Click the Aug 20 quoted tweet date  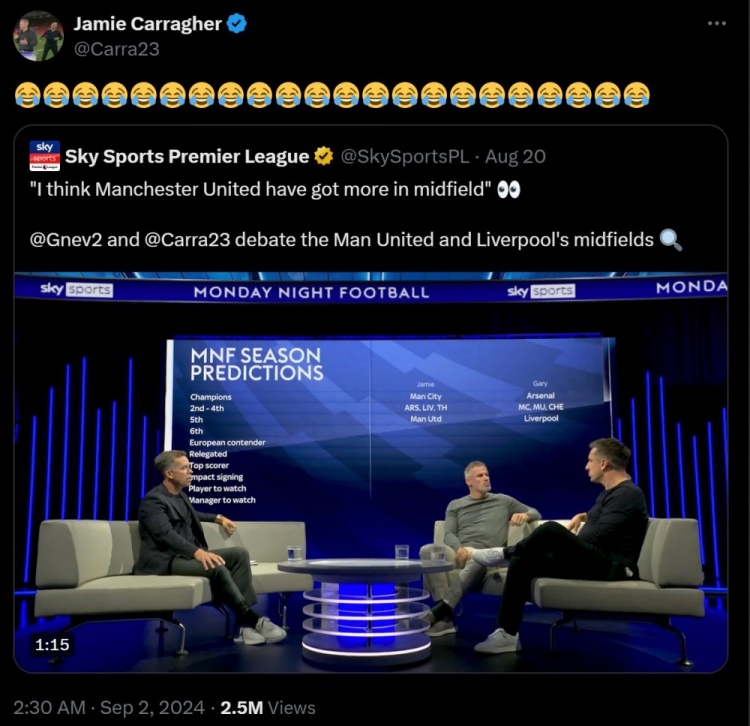515,156
